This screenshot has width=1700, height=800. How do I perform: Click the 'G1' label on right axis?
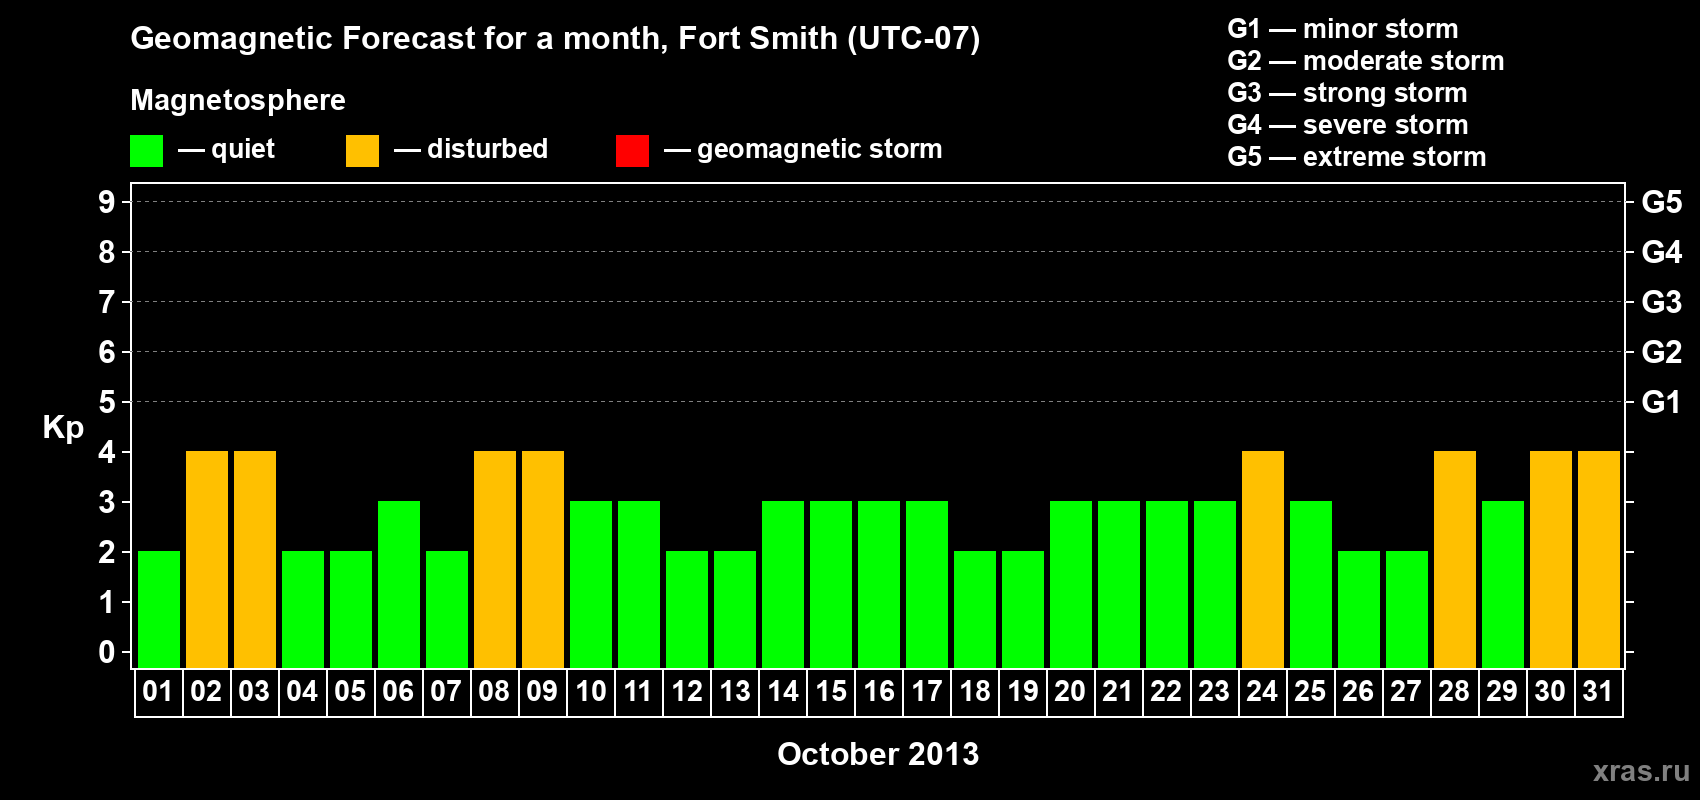click(x=1662, y=403)
